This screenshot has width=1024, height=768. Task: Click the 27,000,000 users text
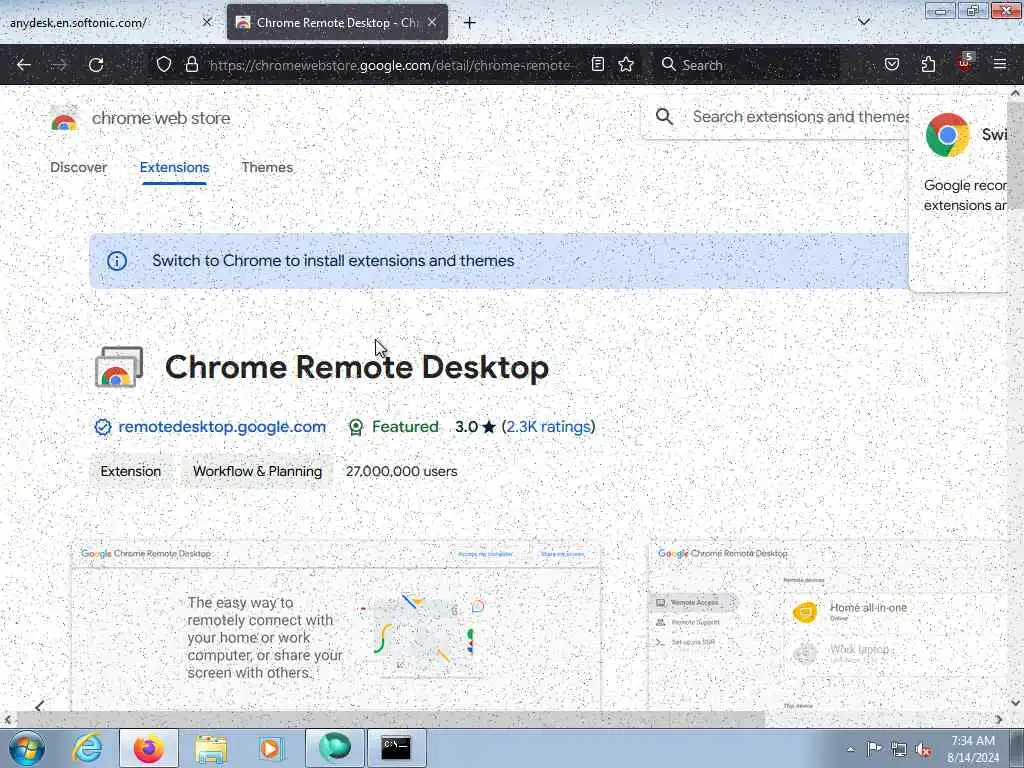pos(402,472)
